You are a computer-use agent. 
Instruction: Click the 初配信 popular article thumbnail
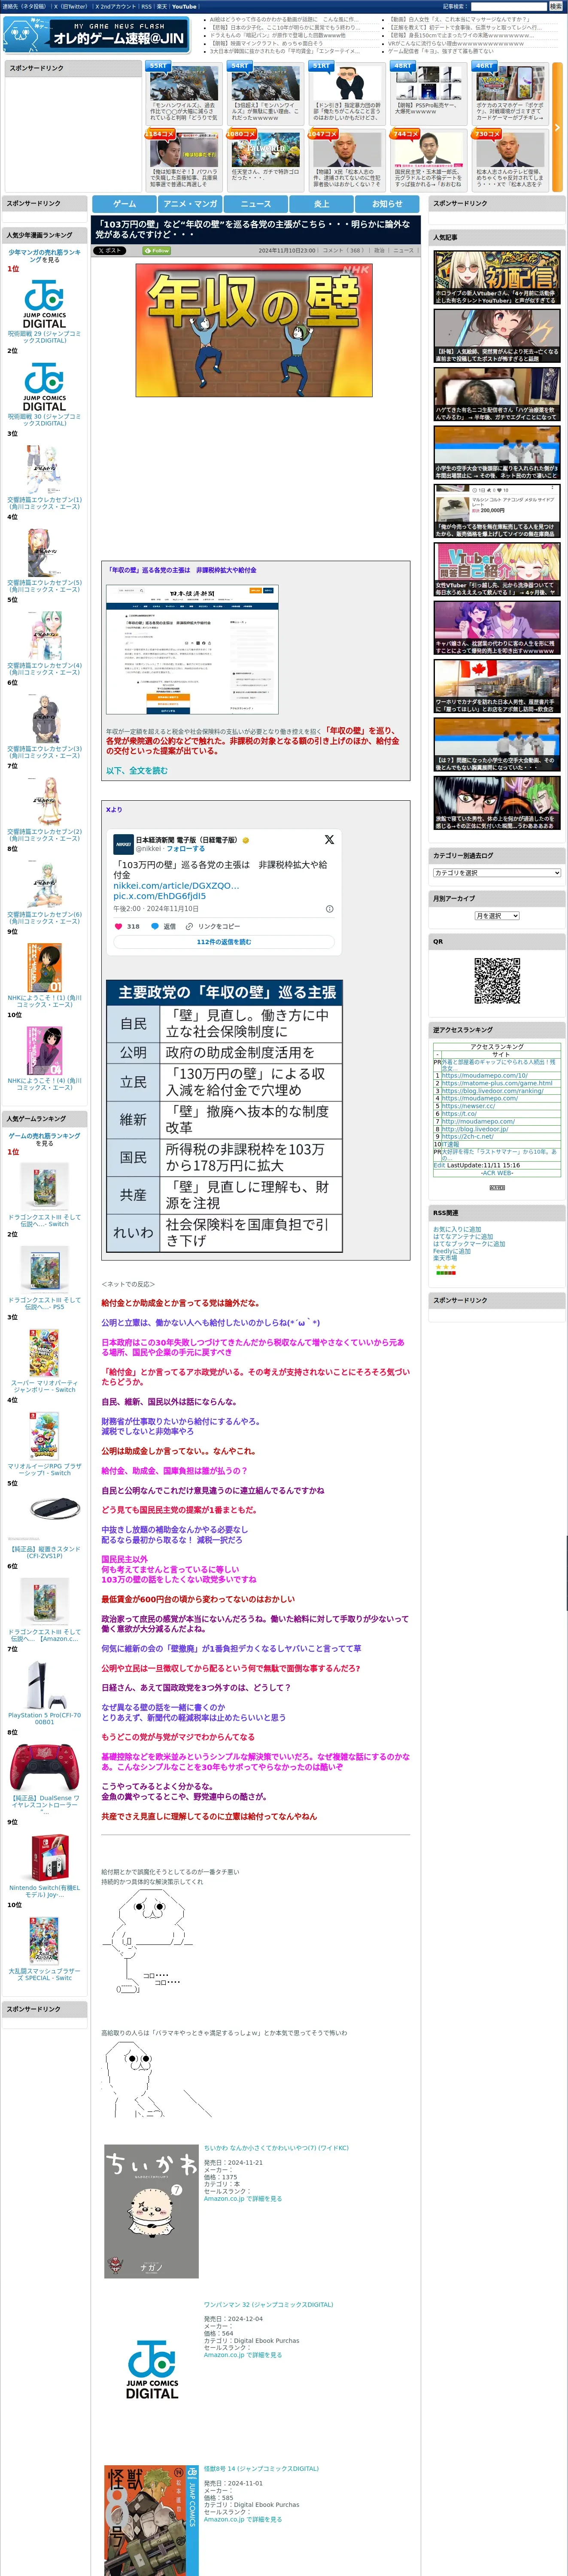coord(497,277)
